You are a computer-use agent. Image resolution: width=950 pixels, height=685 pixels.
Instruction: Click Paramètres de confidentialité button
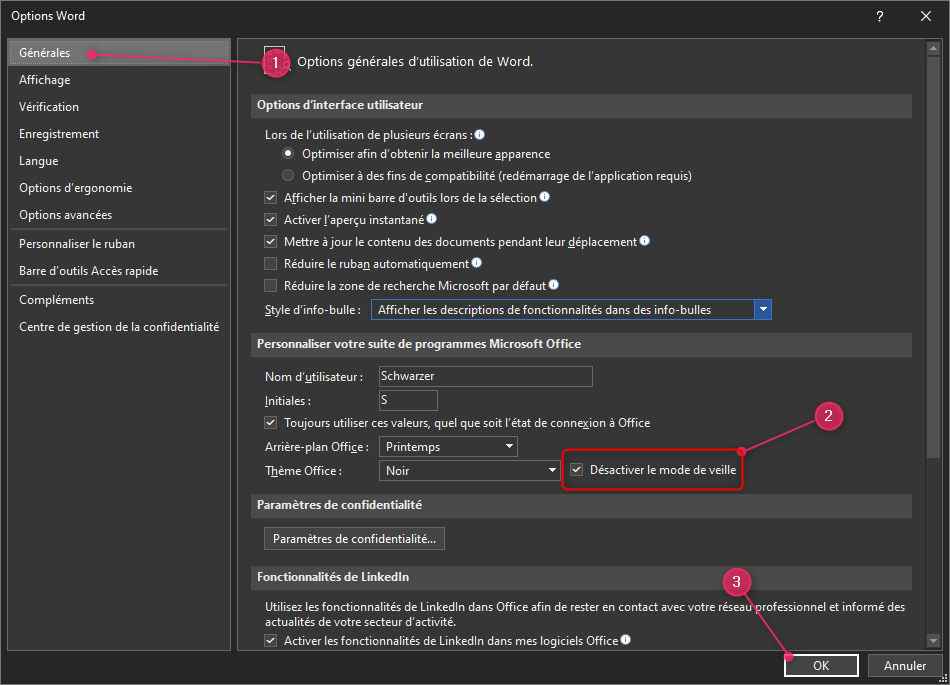click(354, 538)
